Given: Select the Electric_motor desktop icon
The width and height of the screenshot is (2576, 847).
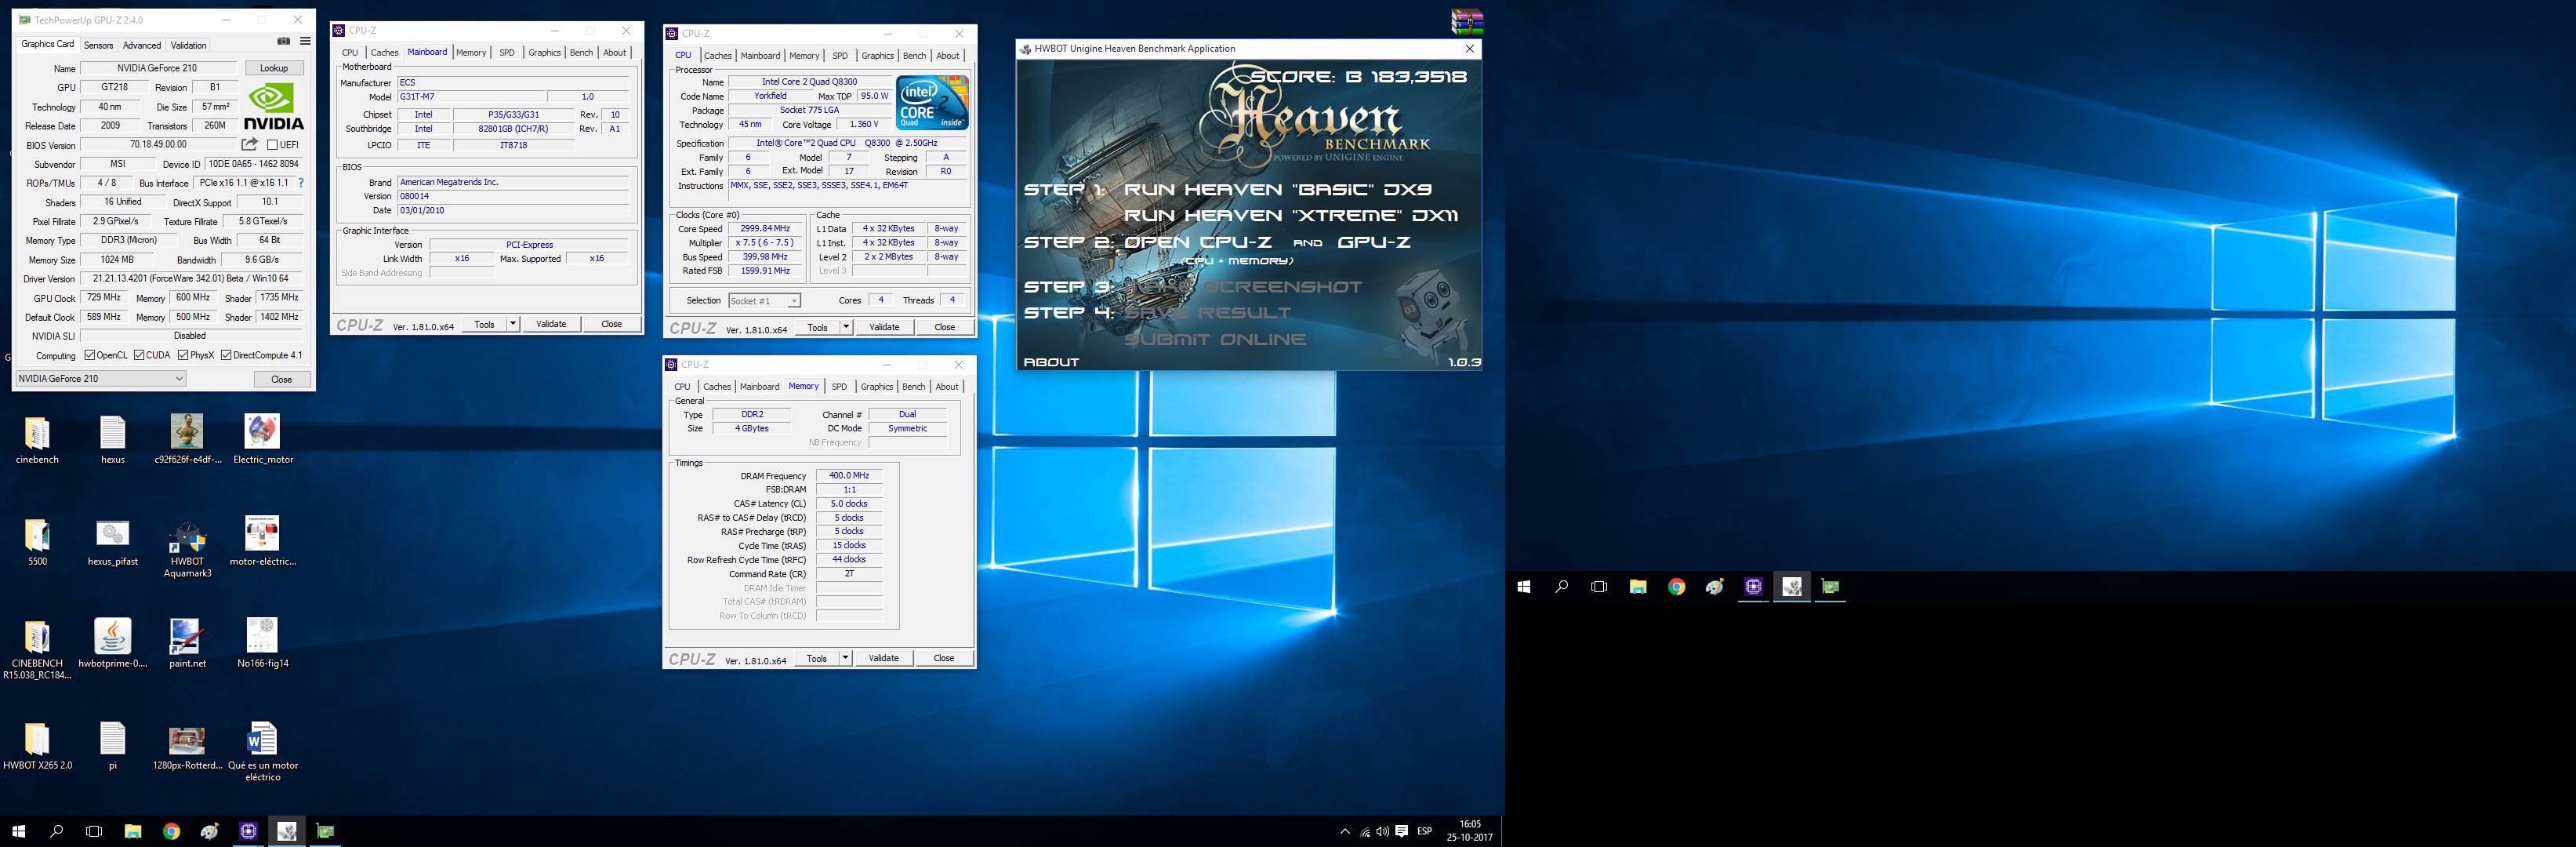Looking at the screenshot, I should click(262, 432).
